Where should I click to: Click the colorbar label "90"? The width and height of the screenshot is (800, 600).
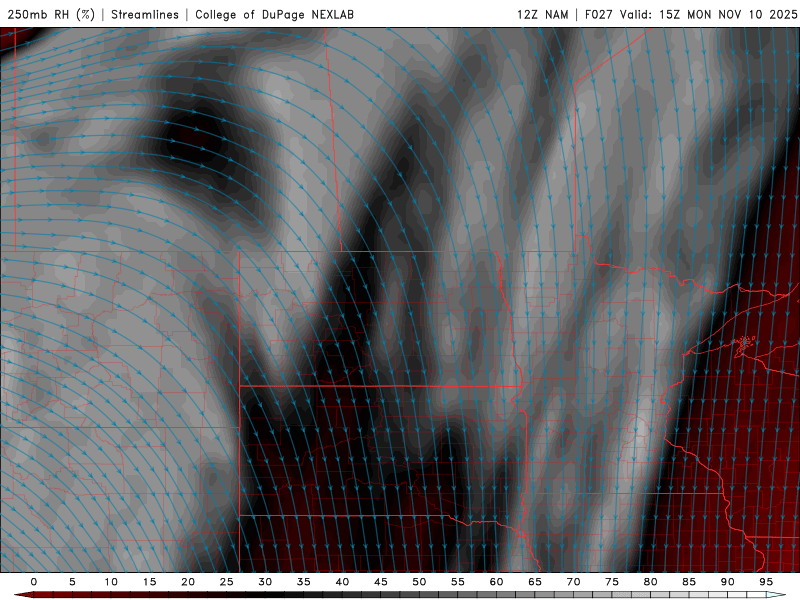click(x=727, y=582)
